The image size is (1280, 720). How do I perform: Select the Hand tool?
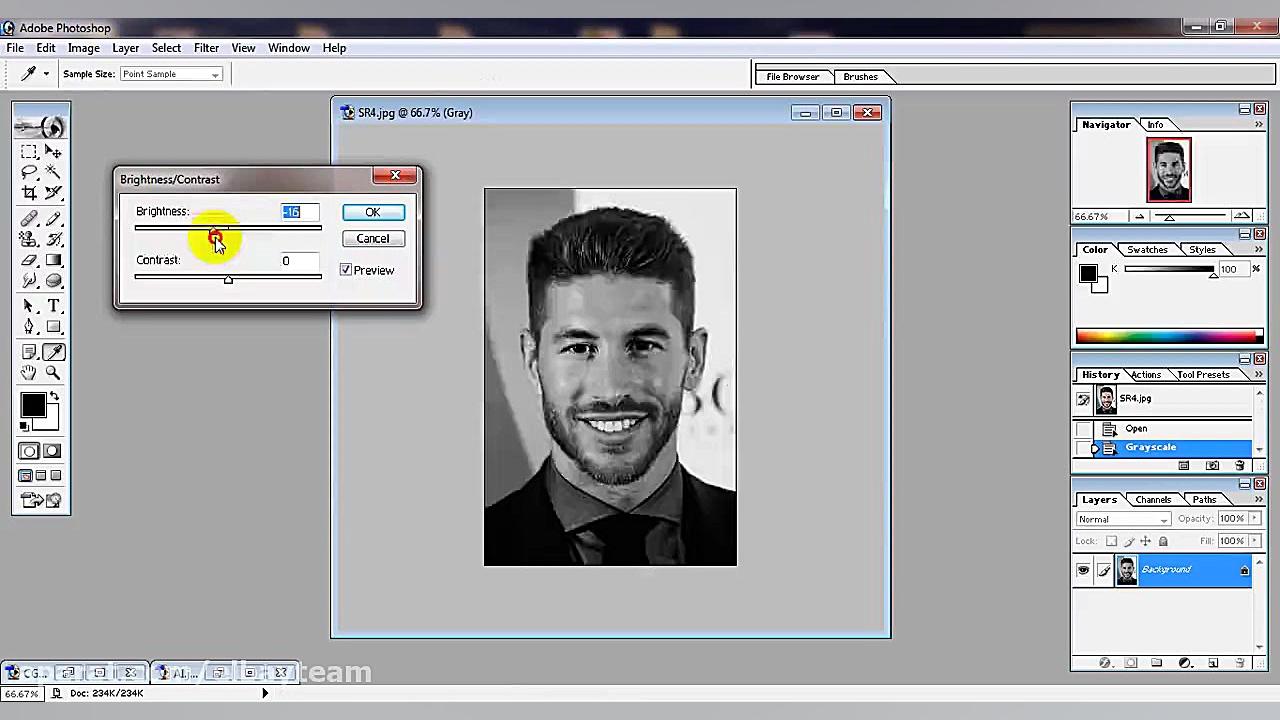(29, 373)
